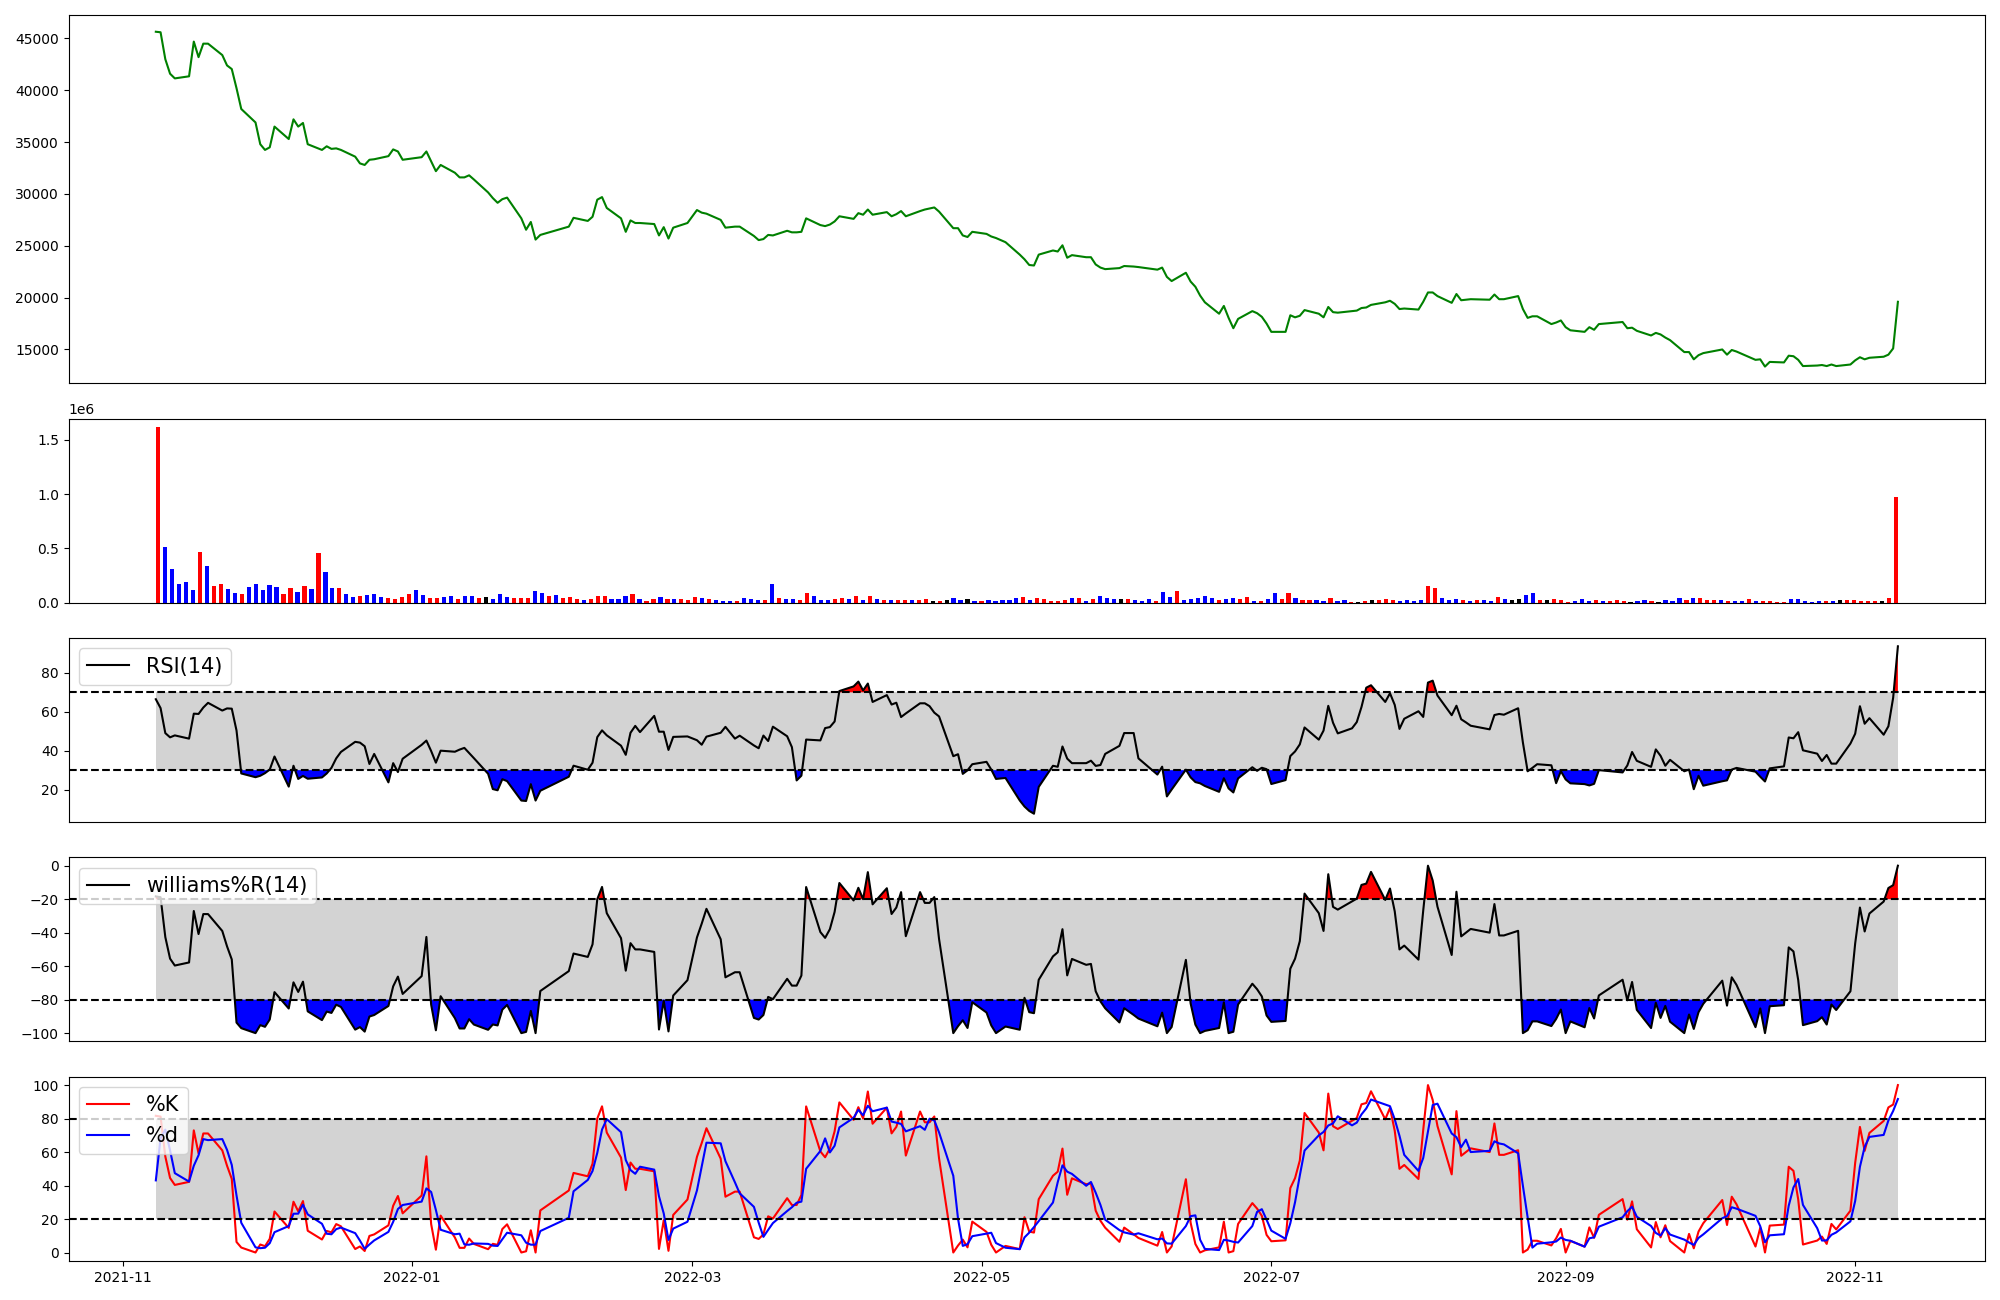2000x1300 pixels.
Task: Click the black RSI legend line sample
Action: pyautogui.click(x=108, y=666)
